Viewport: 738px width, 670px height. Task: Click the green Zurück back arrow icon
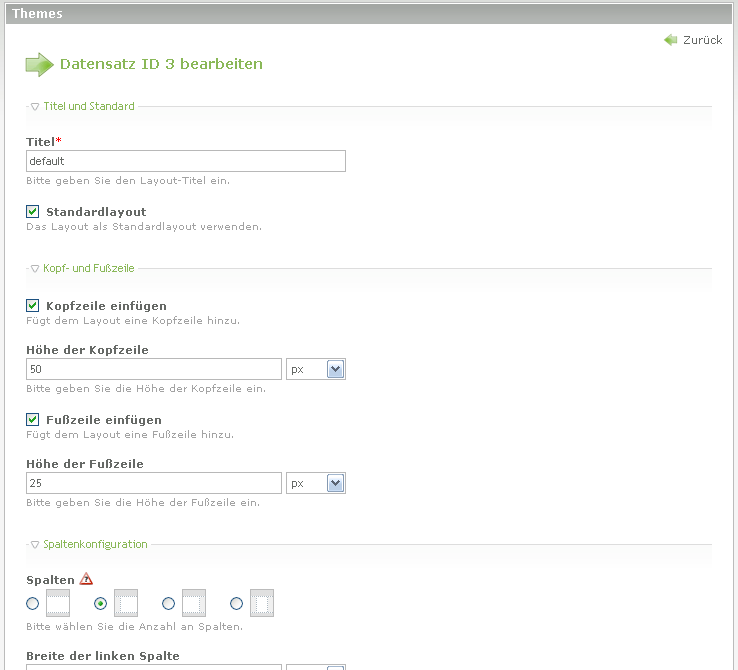coord(670,40)
